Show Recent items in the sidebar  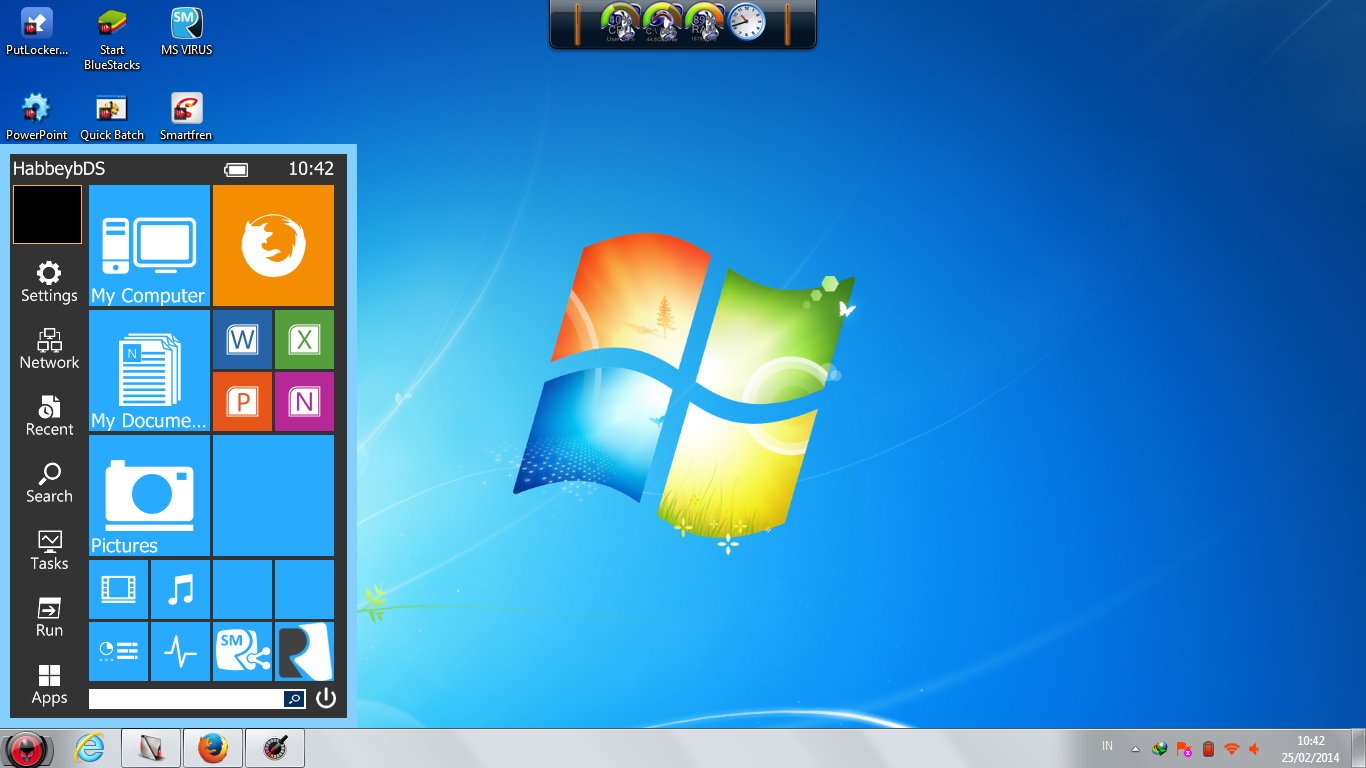49,416
